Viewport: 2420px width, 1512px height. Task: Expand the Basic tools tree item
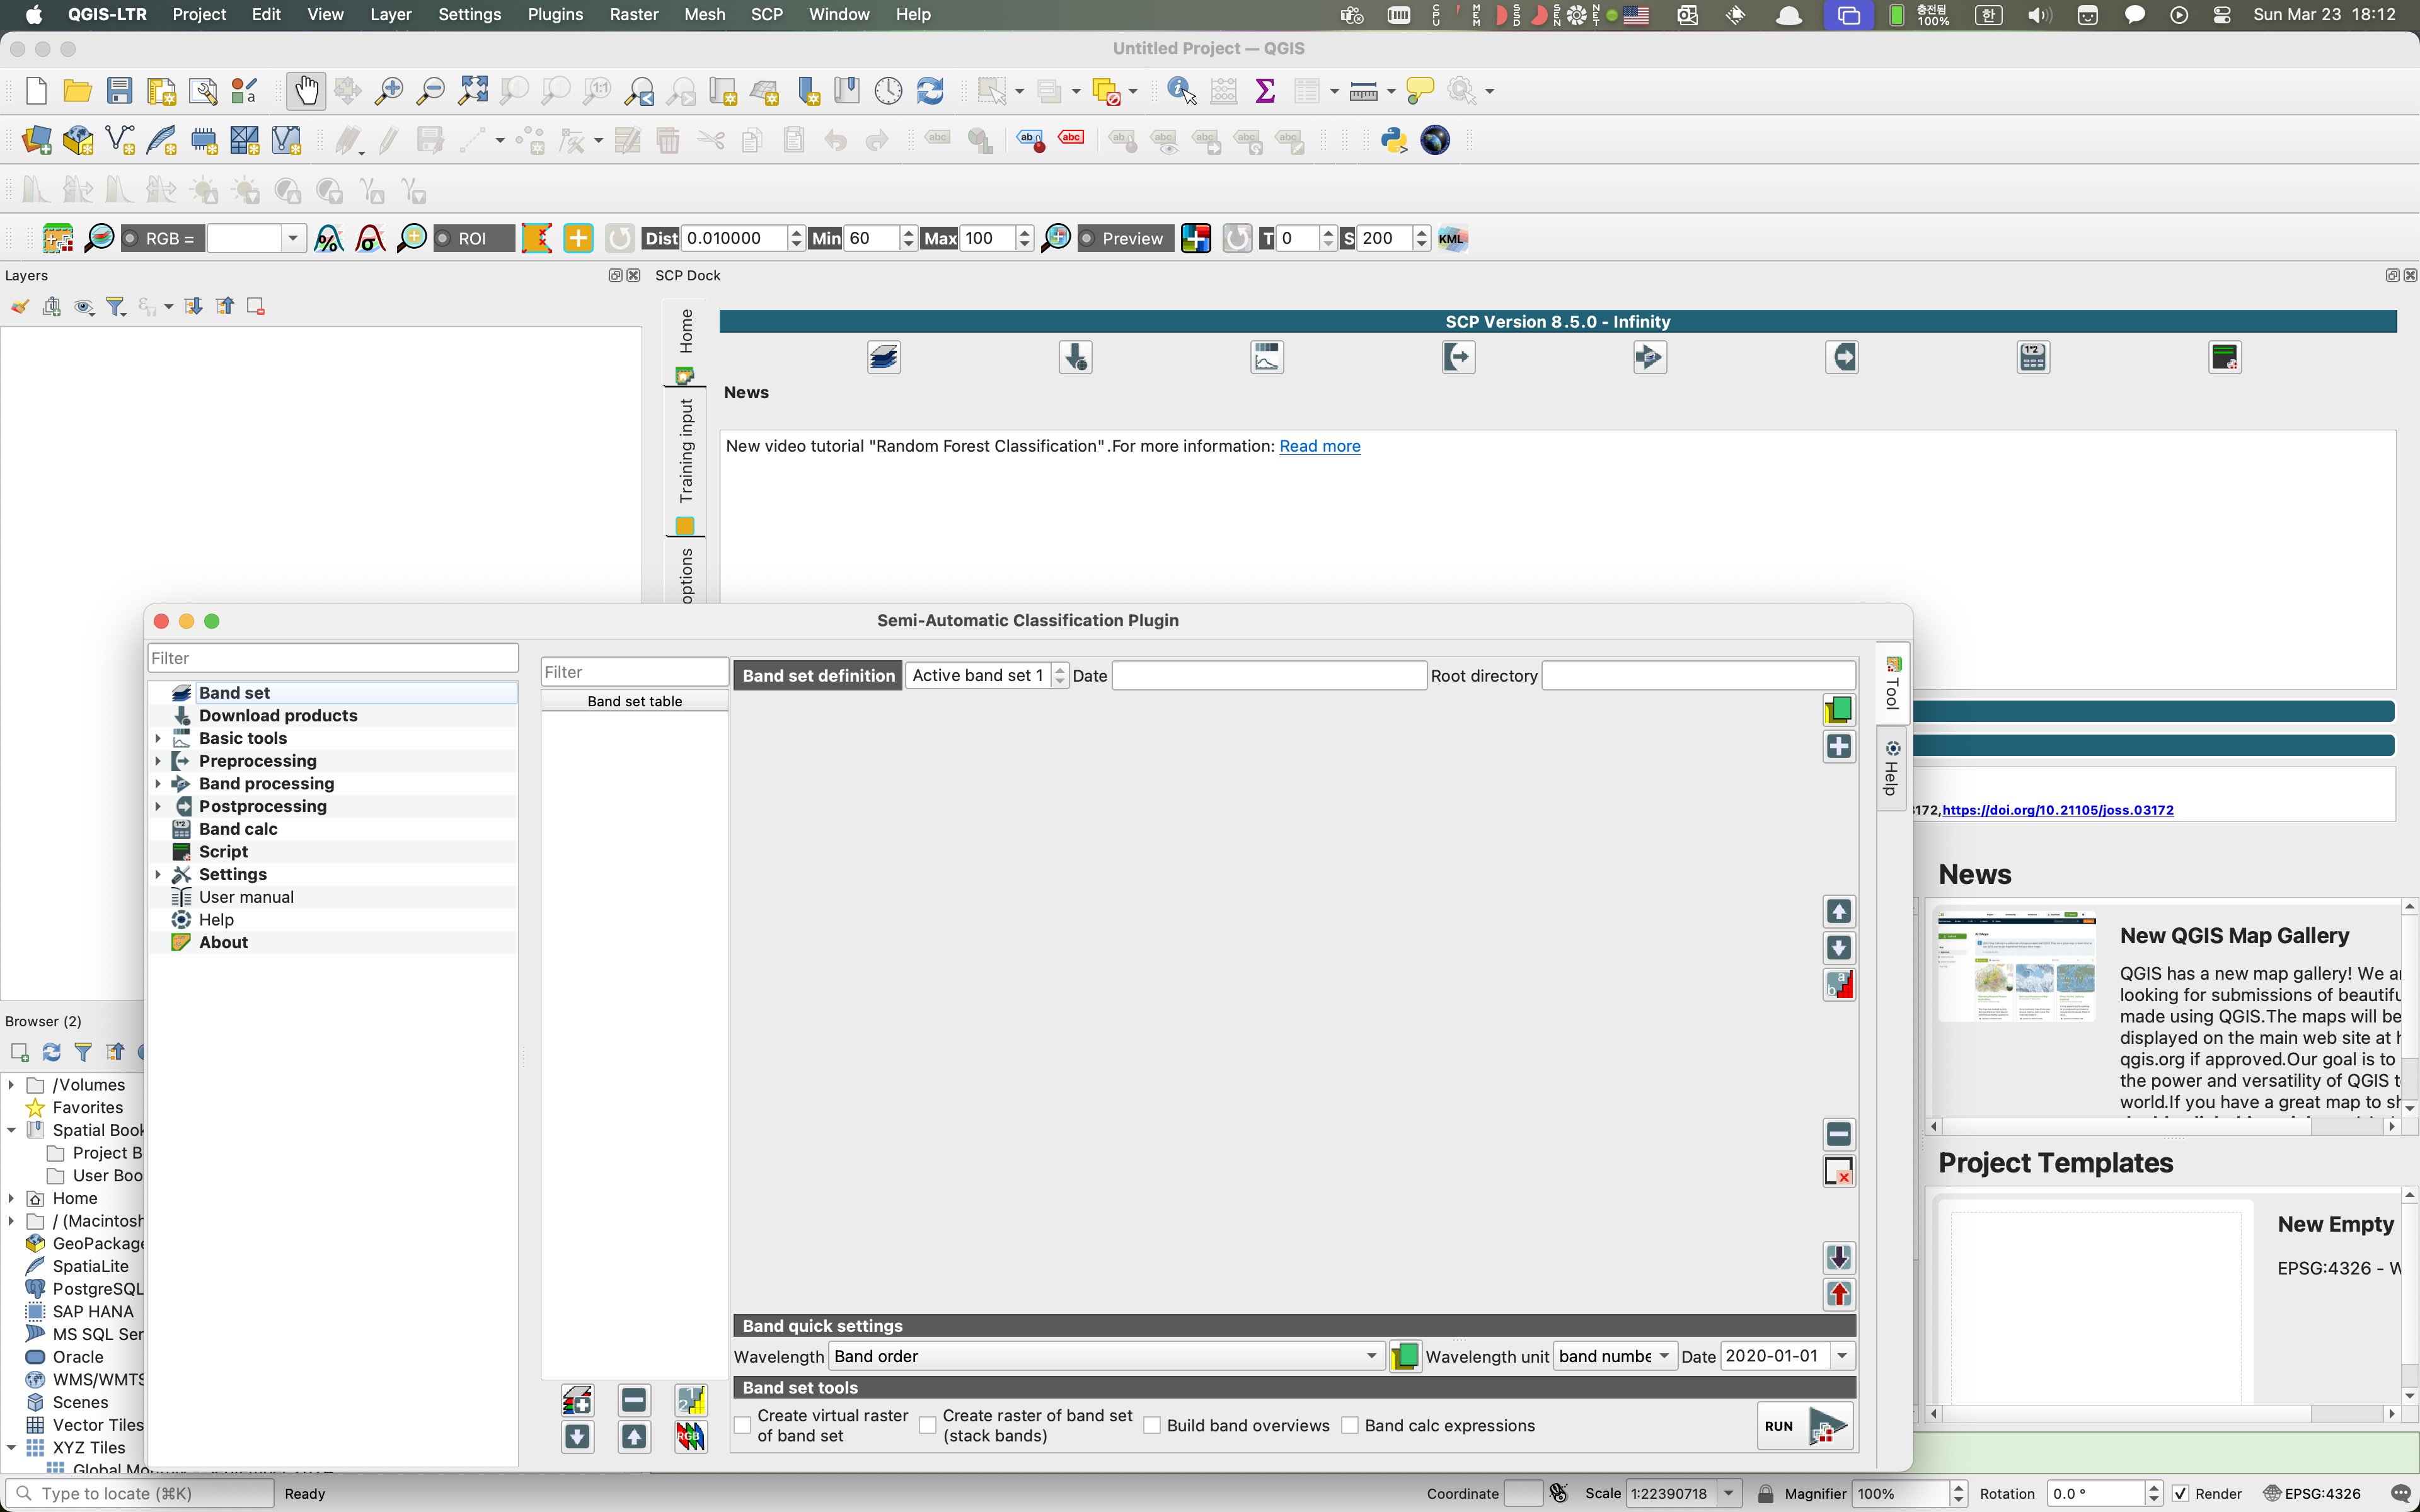158,738
